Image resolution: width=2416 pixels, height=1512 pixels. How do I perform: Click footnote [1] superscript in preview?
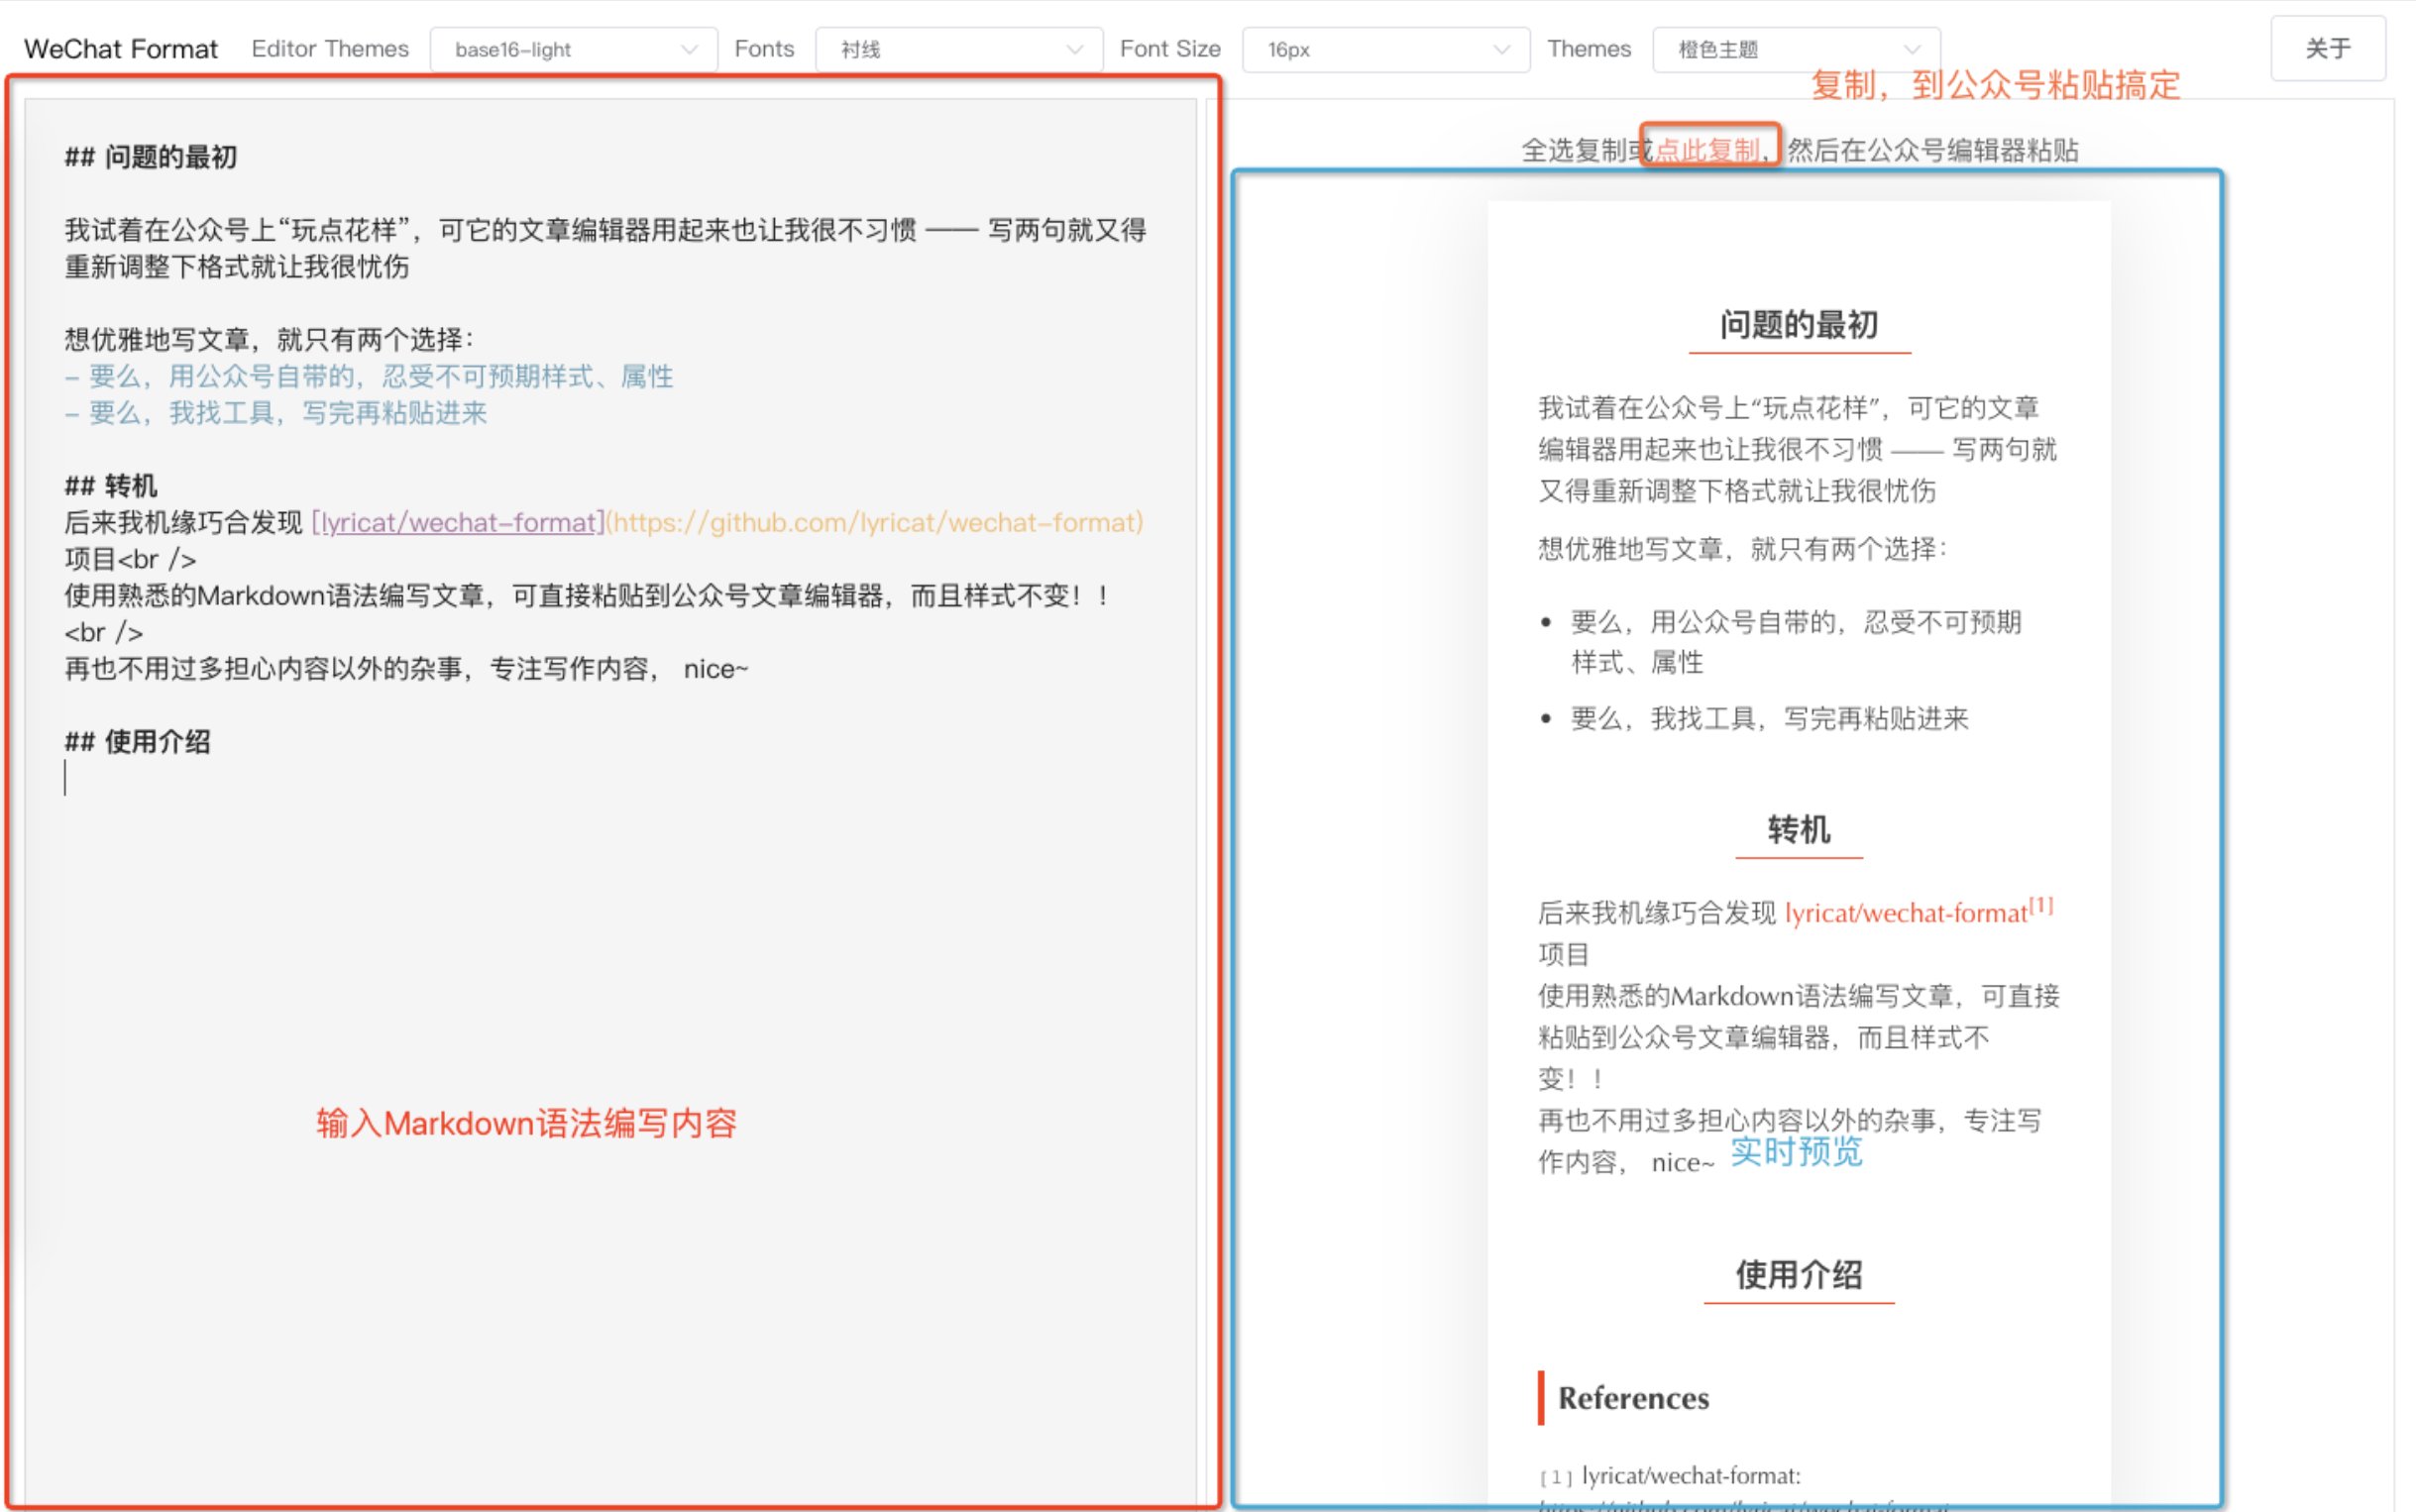(2041, 905)
